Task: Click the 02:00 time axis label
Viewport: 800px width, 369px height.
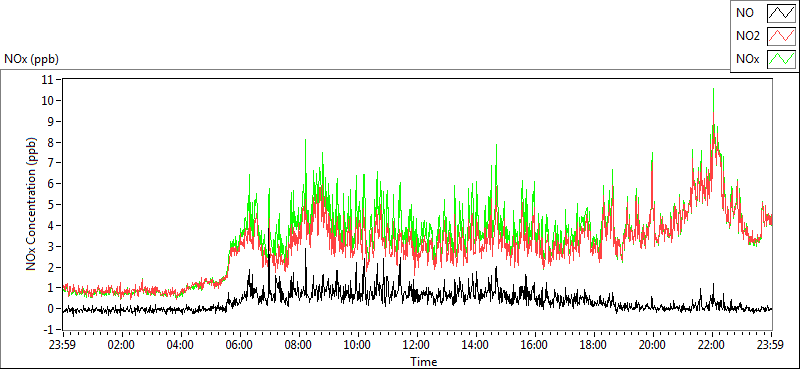Action: 121,345
